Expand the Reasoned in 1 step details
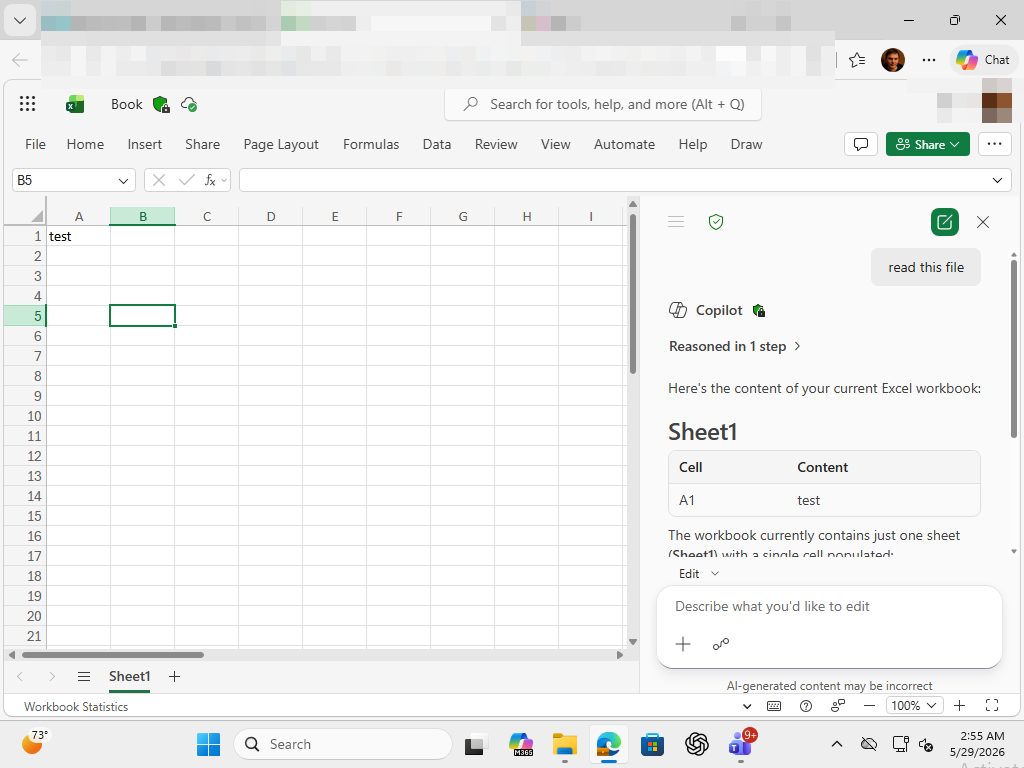The height and width of the screenshot is (768, 1024). pyautogui.click(x=735, y=347)
